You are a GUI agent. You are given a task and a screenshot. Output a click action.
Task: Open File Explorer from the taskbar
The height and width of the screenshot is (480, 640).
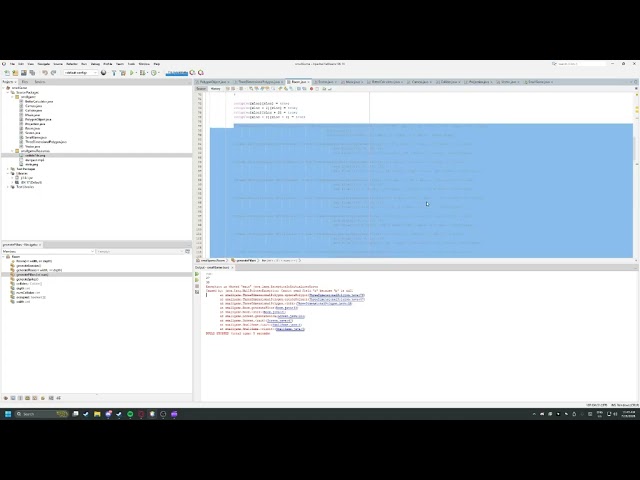[97, 414]
